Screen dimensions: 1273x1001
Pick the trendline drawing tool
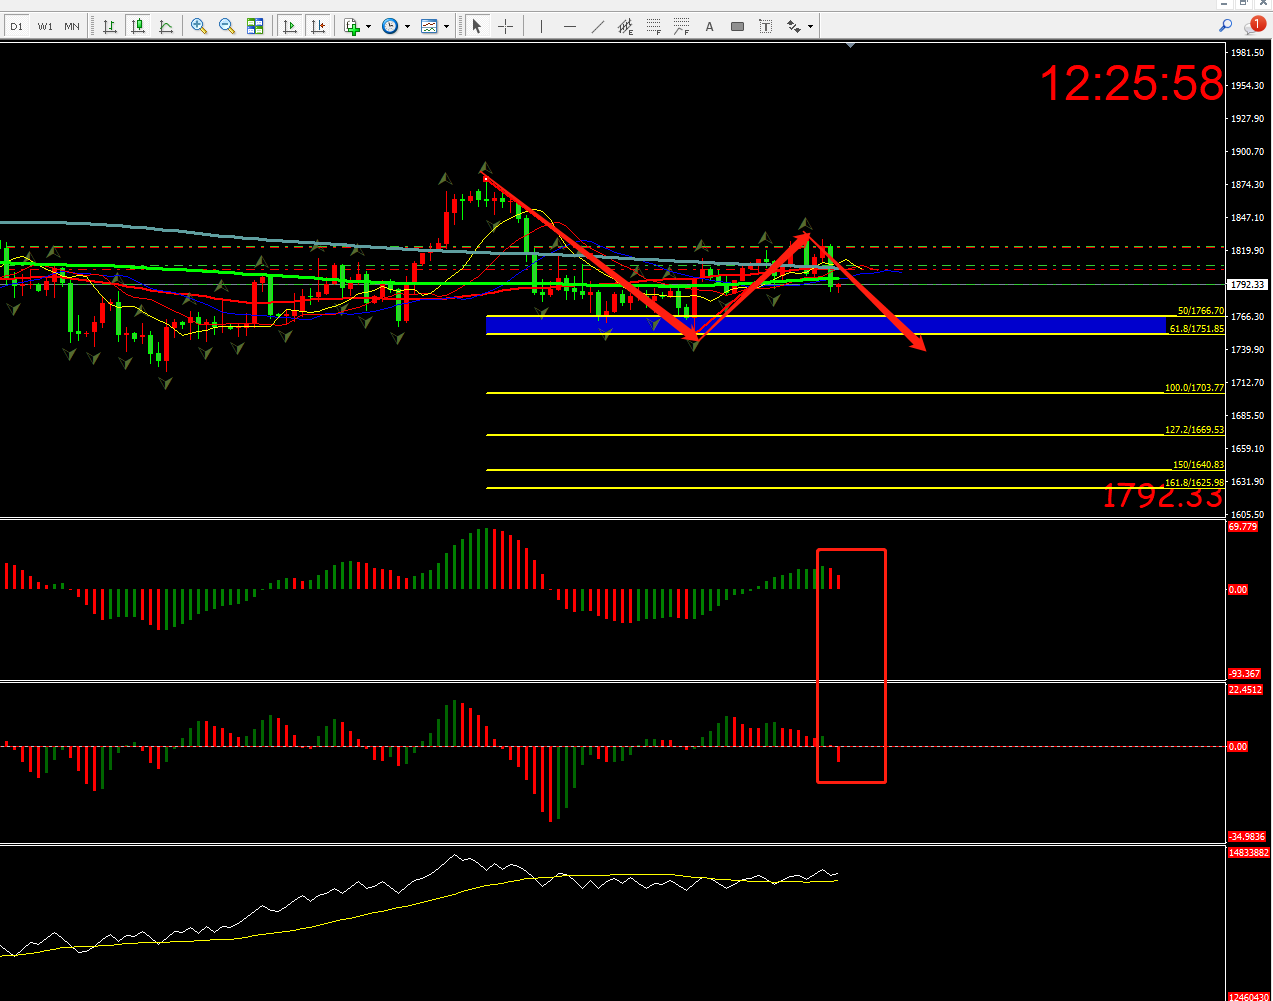(598, 26)
